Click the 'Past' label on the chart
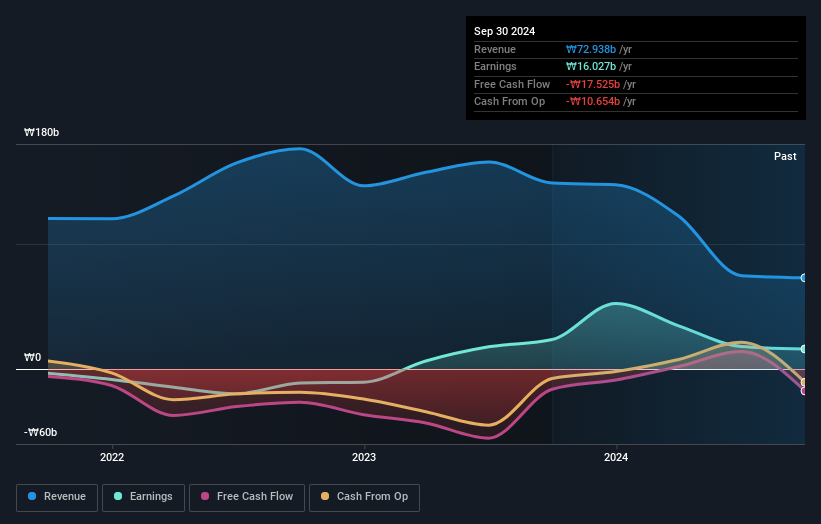Image resolution: width=821 pixels, height=524 pixels. coord(785,157)
